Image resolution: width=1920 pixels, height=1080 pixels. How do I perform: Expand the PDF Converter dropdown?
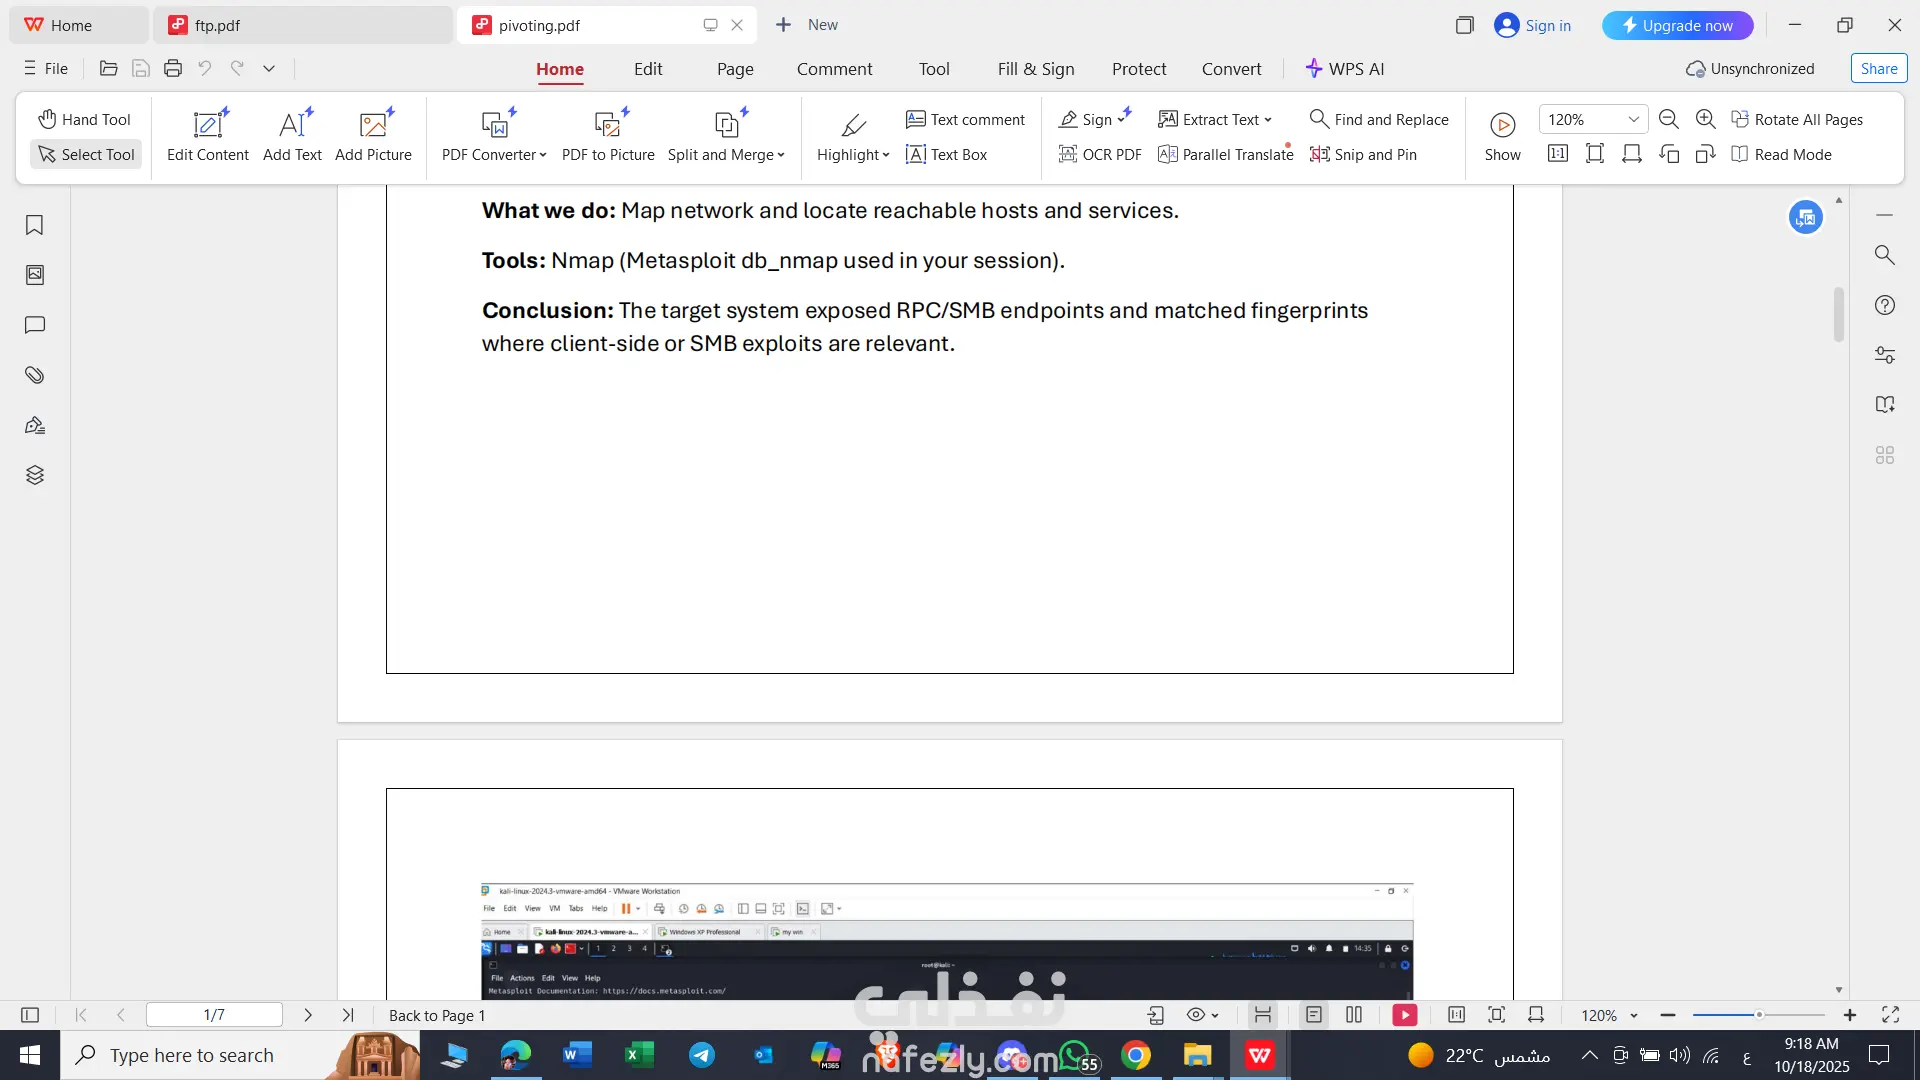point(542,155)
